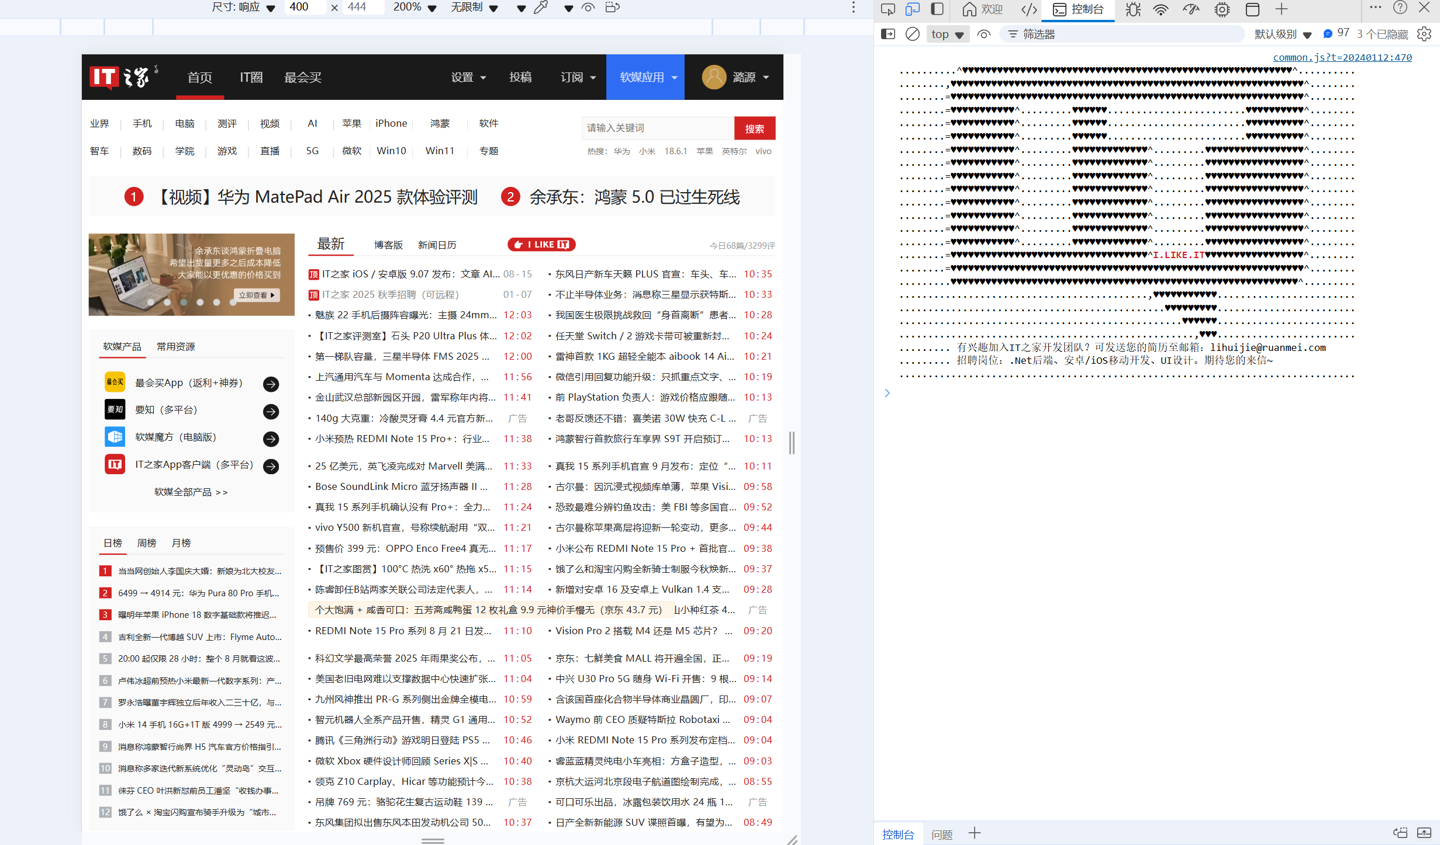Open the common.js source link
The height and width of the screenshot is (845, 1440).
pyautogui.click(x=1342, y=57)
